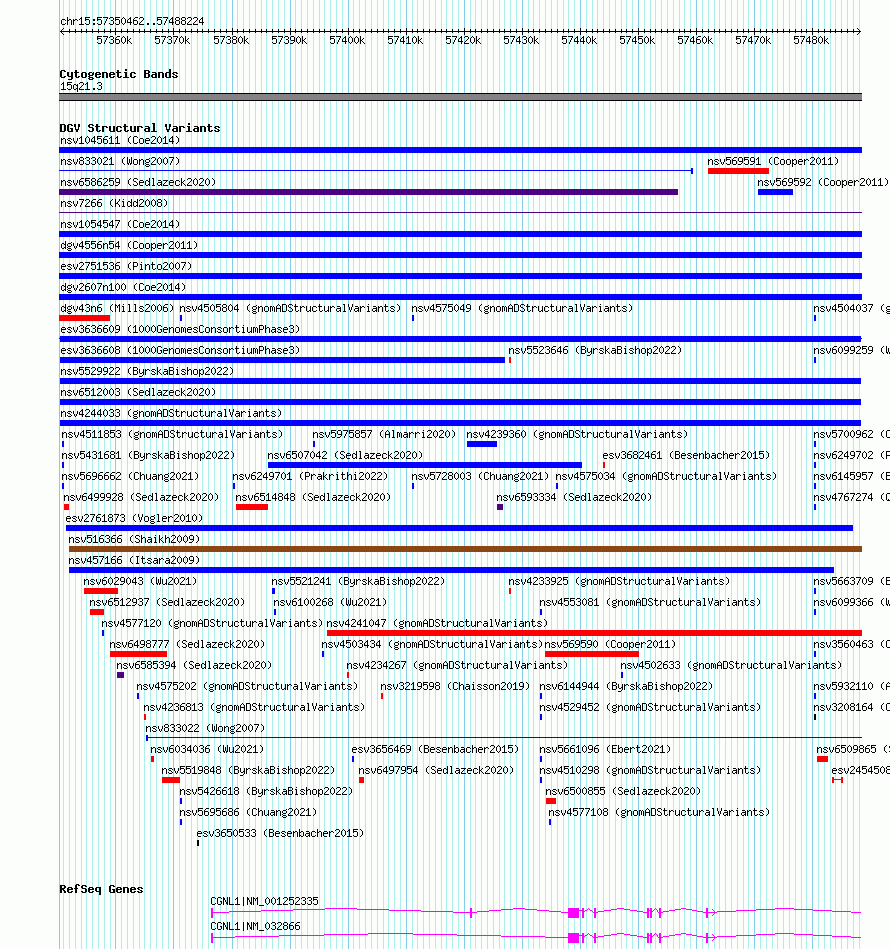
Task: Open nsv5696662 (Chuang2021) label
Action: (130, 476)
